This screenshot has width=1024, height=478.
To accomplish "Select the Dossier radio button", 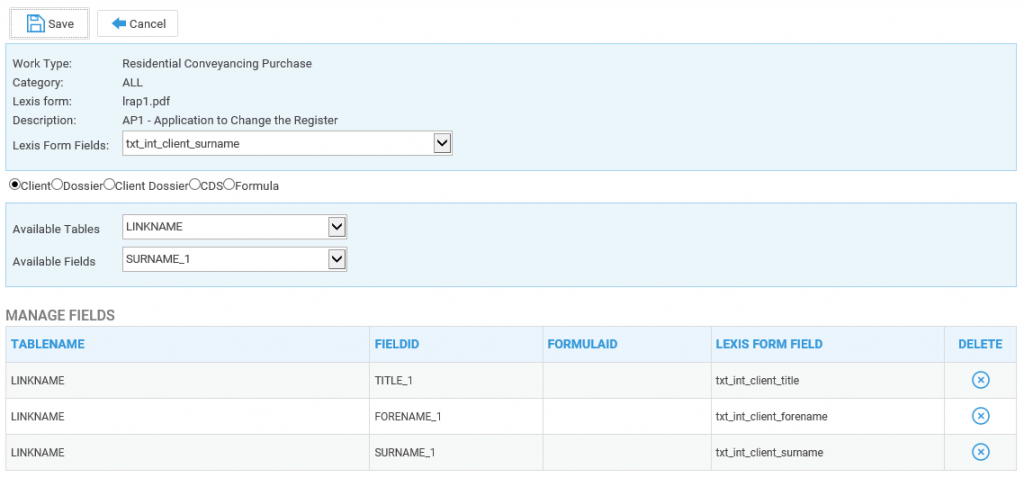I will [57, 185].
